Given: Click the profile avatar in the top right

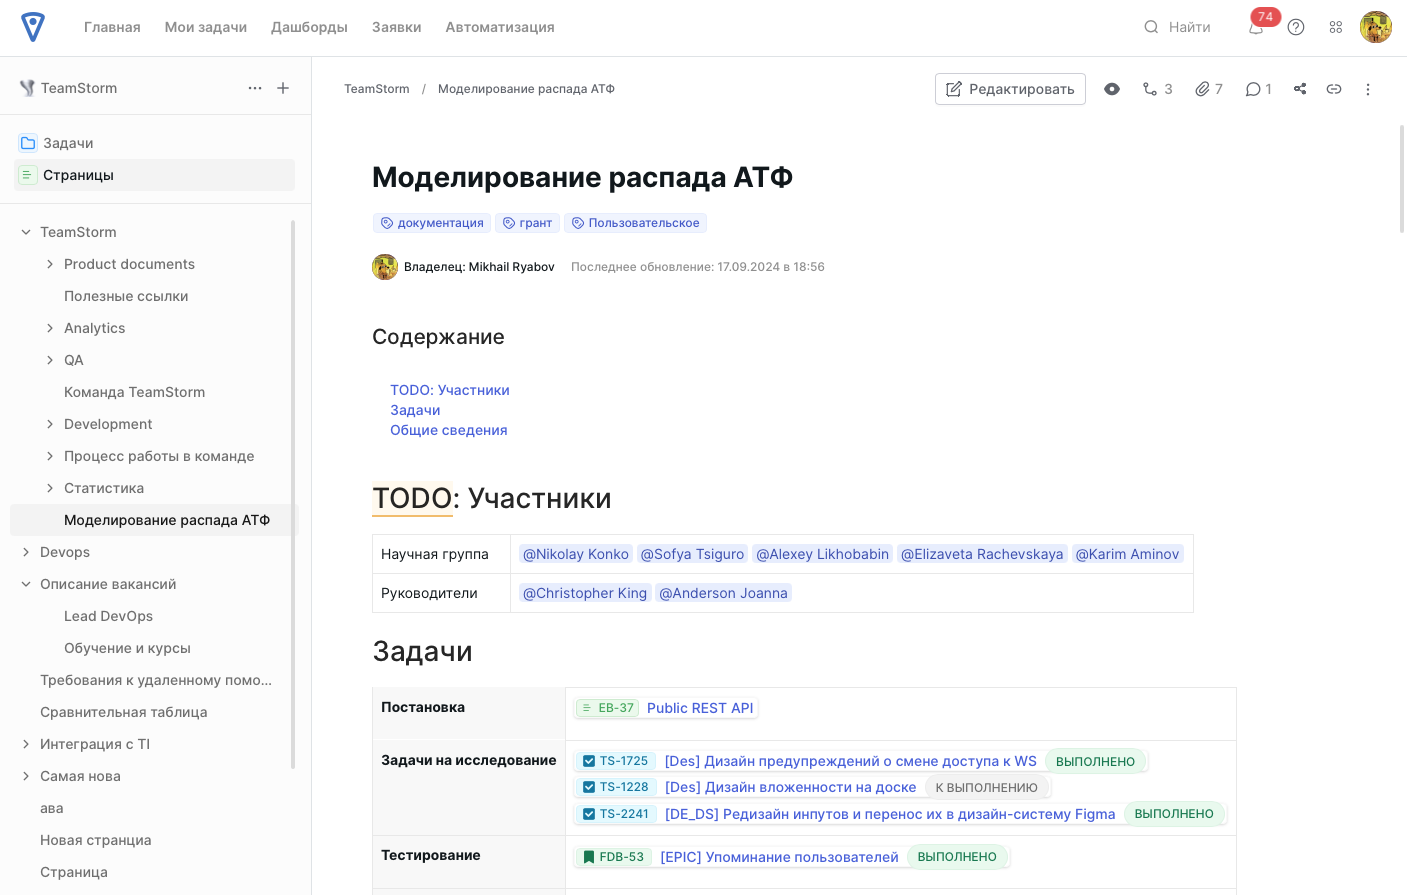Looking at the screenshot, I should click(1376, 27).
